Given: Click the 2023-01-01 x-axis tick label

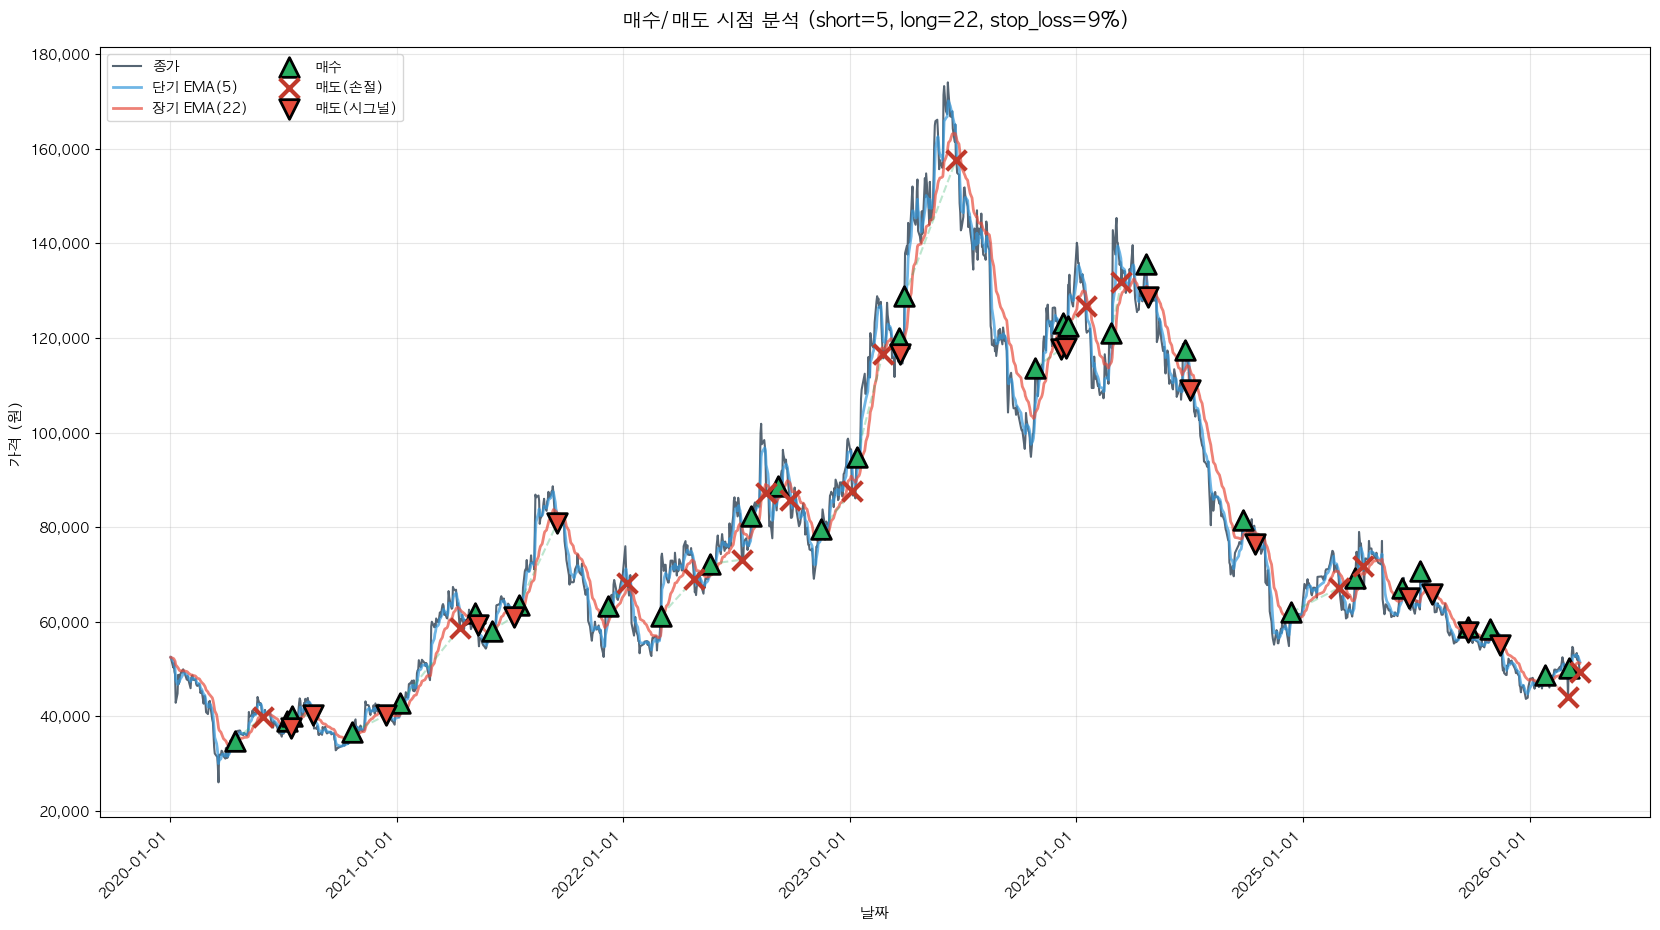Looking at the screenshot, I should click(x=813, y=865).
